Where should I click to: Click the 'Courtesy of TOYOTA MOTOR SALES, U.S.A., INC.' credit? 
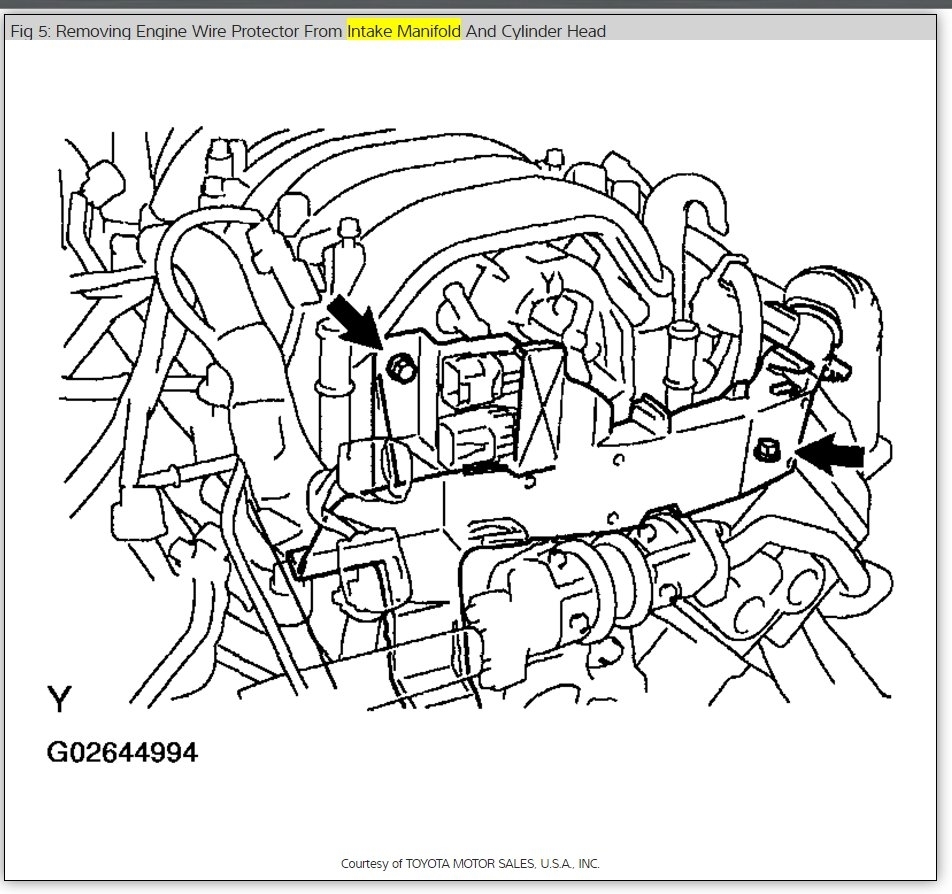coord(470,864)
